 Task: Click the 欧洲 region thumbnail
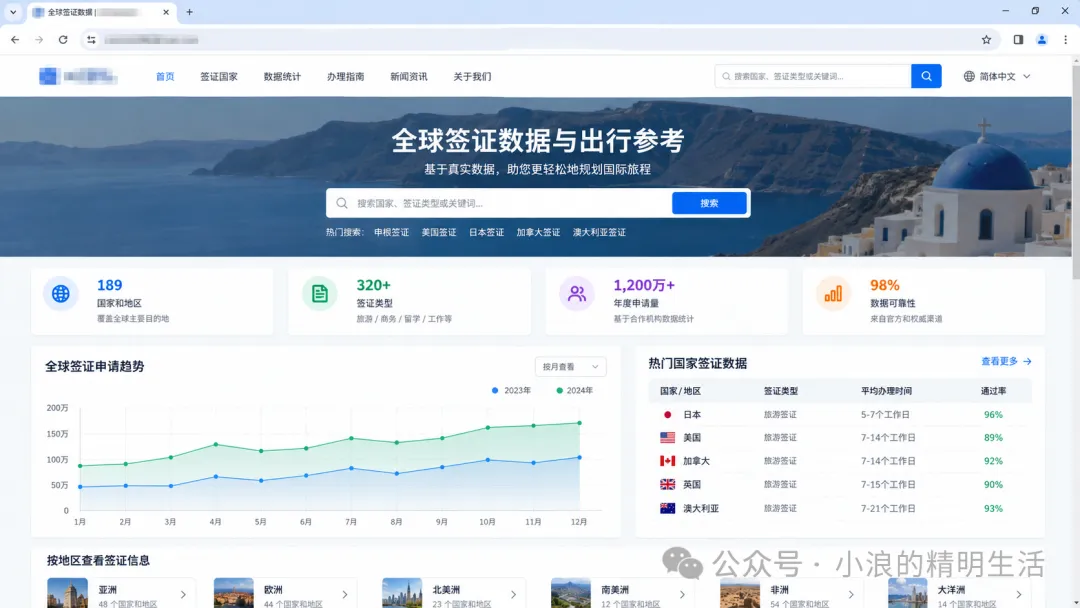[233, 594]
